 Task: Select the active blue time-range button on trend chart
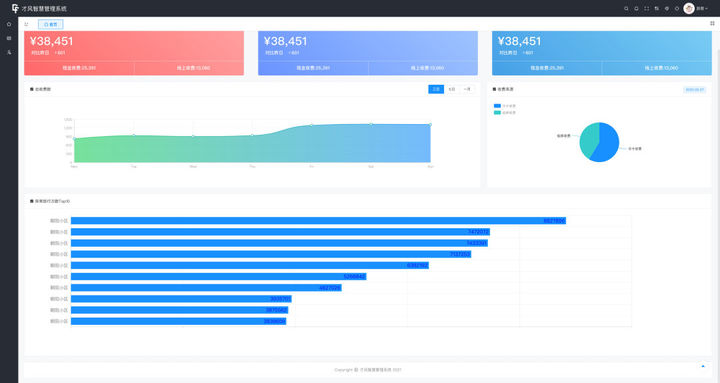tap(436, 89)
